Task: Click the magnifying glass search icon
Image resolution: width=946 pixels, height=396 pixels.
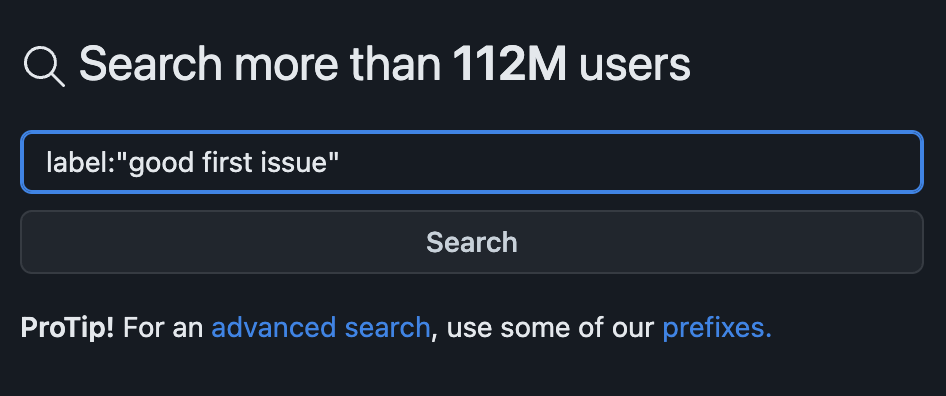Action: point(44,66)
